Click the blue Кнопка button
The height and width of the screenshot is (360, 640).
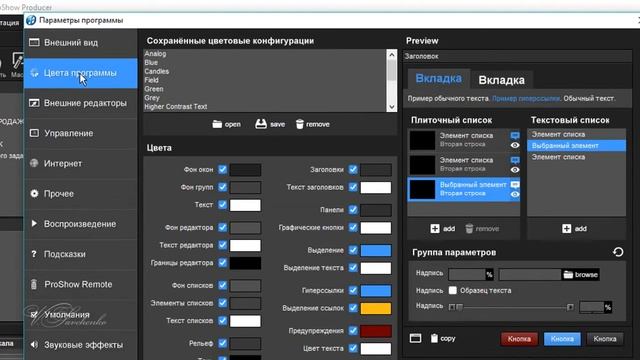562,339
